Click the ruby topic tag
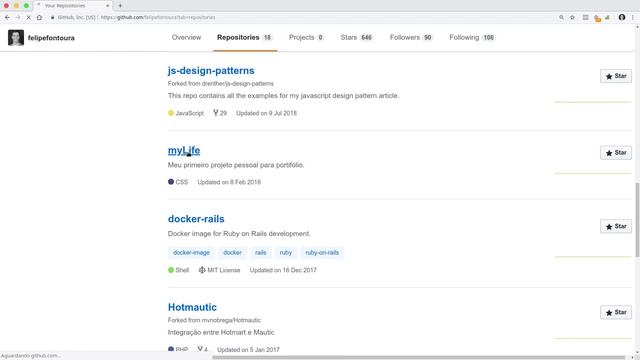 click(286, 253)
